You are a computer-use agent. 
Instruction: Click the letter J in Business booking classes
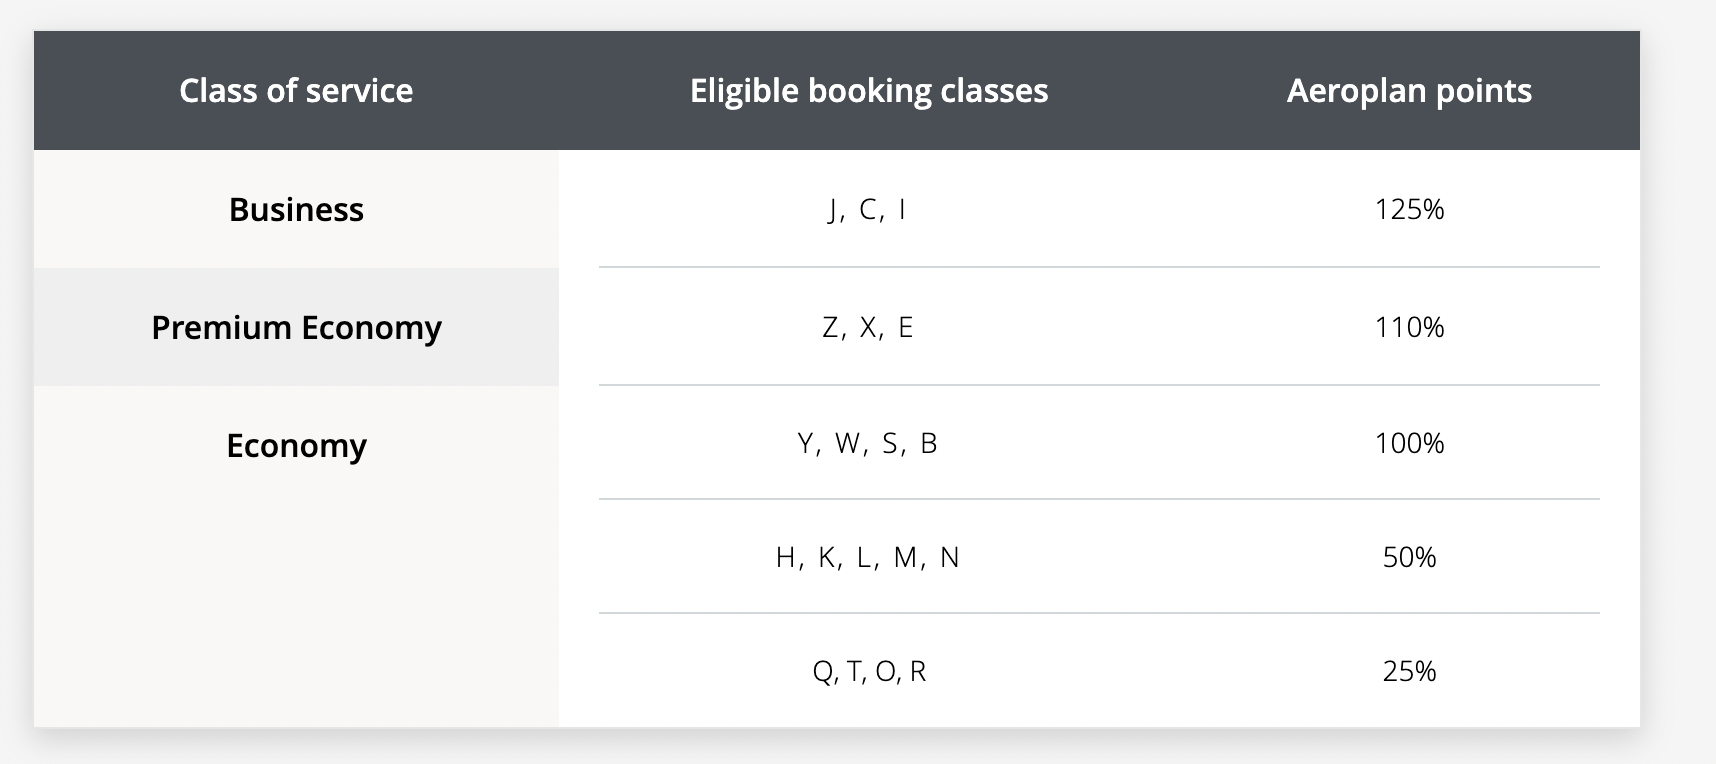832,209
